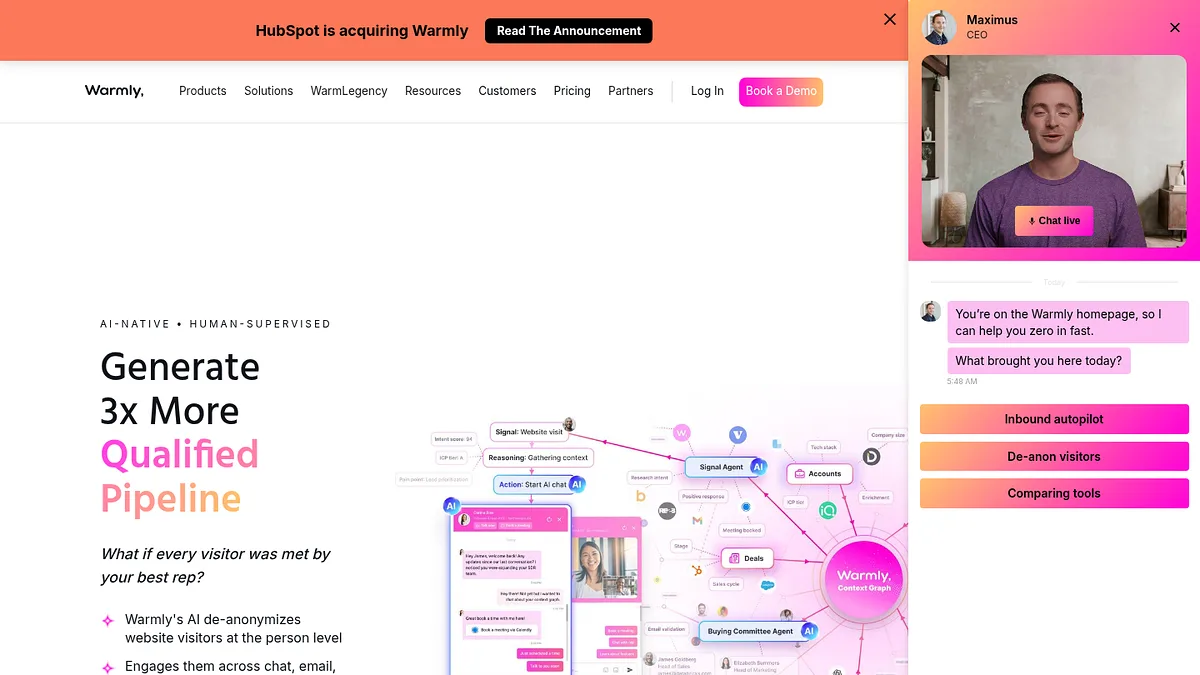Go to the Pricing page
Viewport: 1200px width, 675px height.
[x=572, y=91]
